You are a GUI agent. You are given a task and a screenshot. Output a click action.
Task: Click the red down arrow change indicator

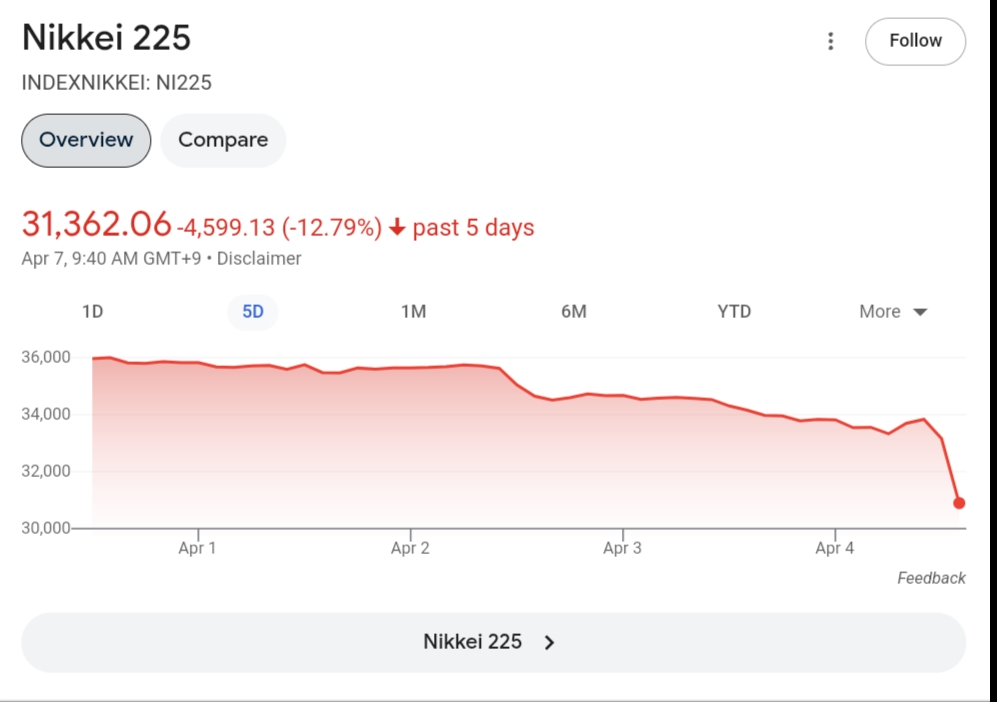click(397, 228)
